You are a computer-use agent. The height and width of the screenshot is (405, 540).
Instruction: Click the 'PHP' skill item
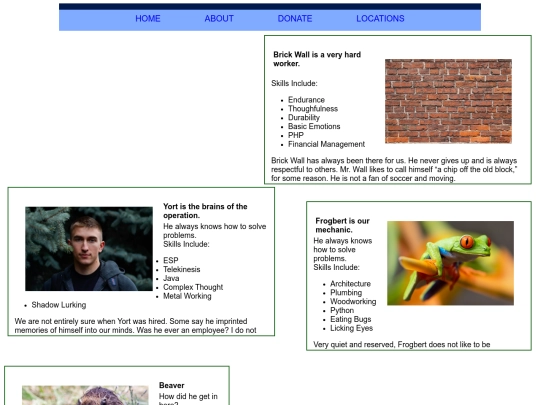[x=296, y=135]
